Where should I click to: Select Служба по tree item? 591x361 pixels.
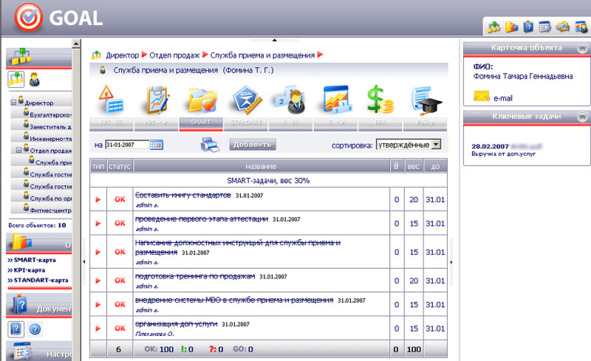click(51, 198)
